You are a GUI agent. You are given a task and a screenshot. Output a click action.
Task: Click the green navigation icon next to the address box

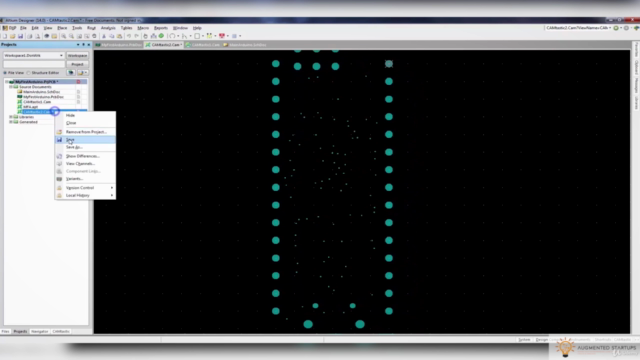(616, 28)
